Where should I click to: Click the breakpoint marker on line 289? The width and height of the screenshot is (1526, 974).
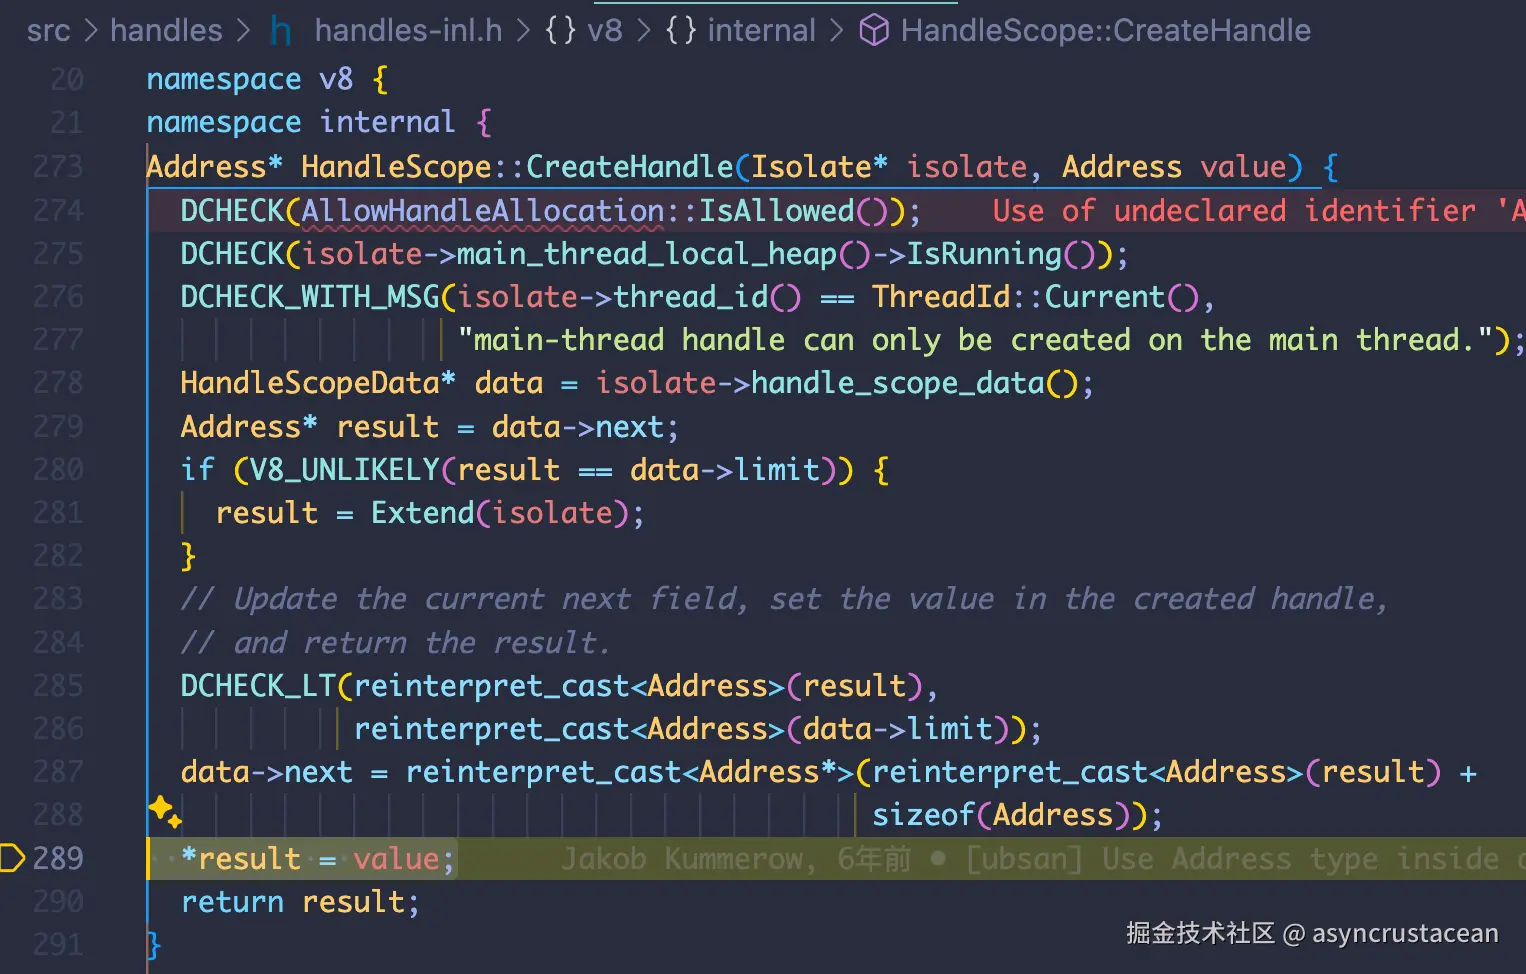(x=12, y=858)
